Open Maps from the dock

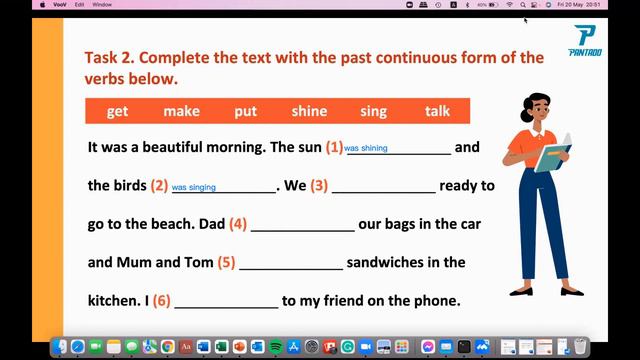click(x=149, y=347)
